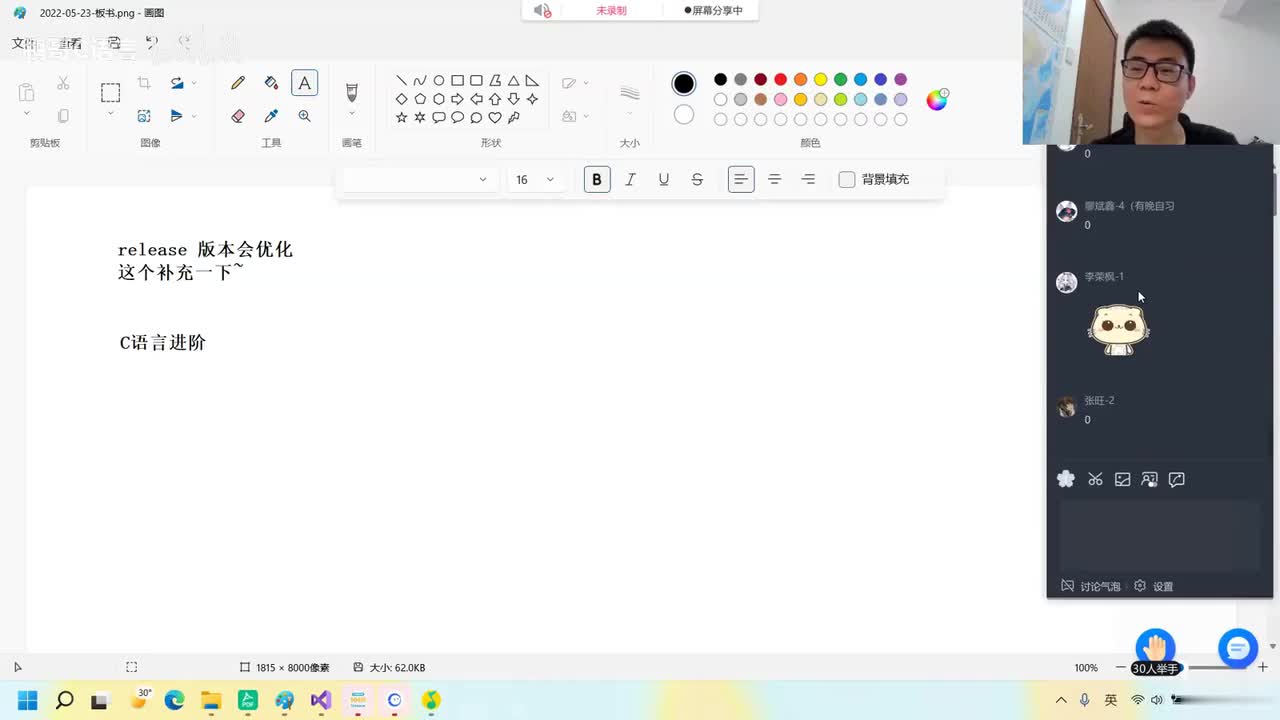Select the Fill bucket tool
The image size is (1280, 720).
tap(271, 83)
